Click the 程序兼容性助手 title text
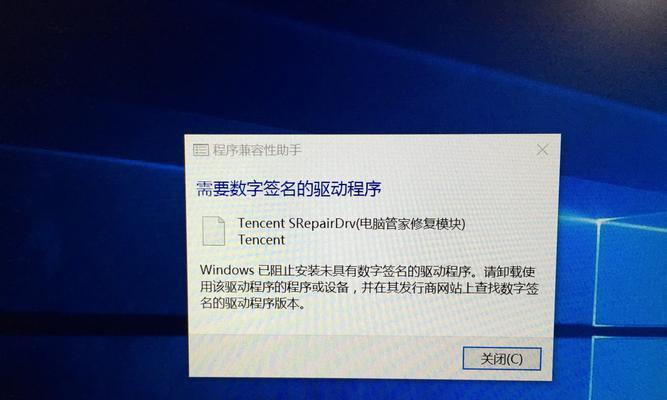This screenshot has height=400, width=667. click(x=257, y=150)
